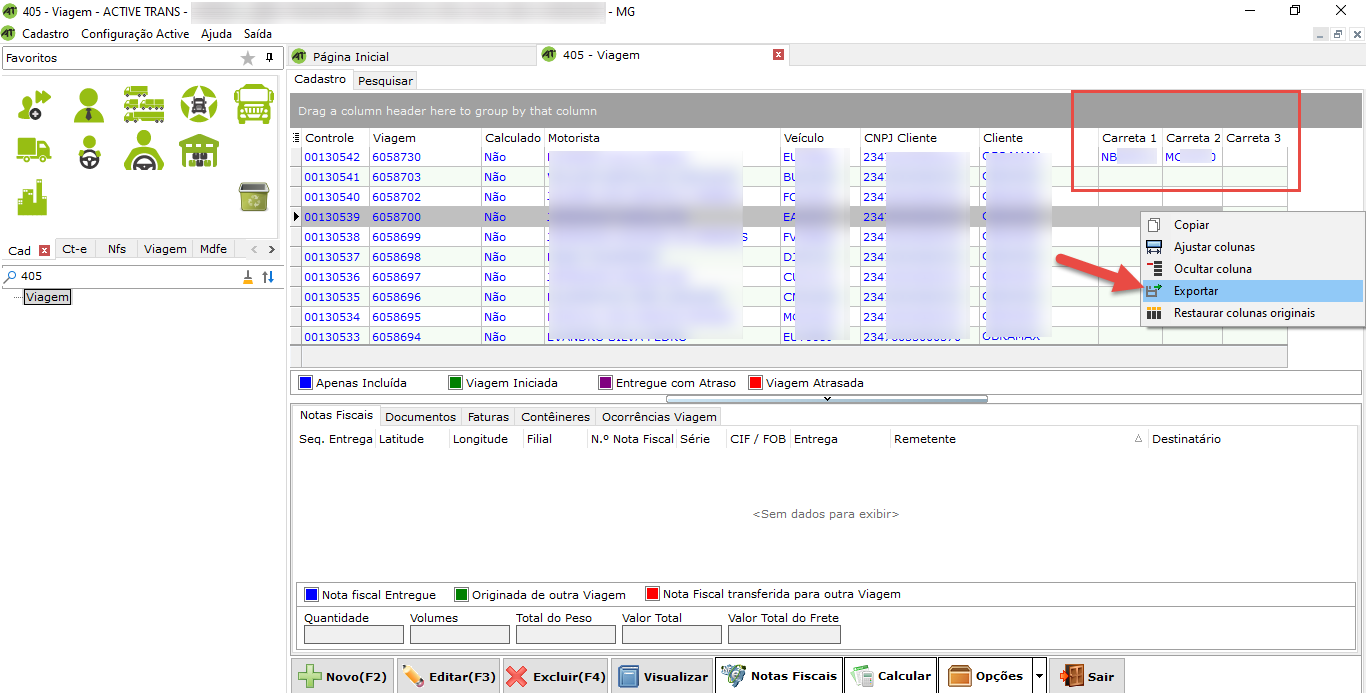The height and width of the screenshot is (693, 1366).
Task: Open the front-facing truck favorite icon
Action: (x=254, y=104)
